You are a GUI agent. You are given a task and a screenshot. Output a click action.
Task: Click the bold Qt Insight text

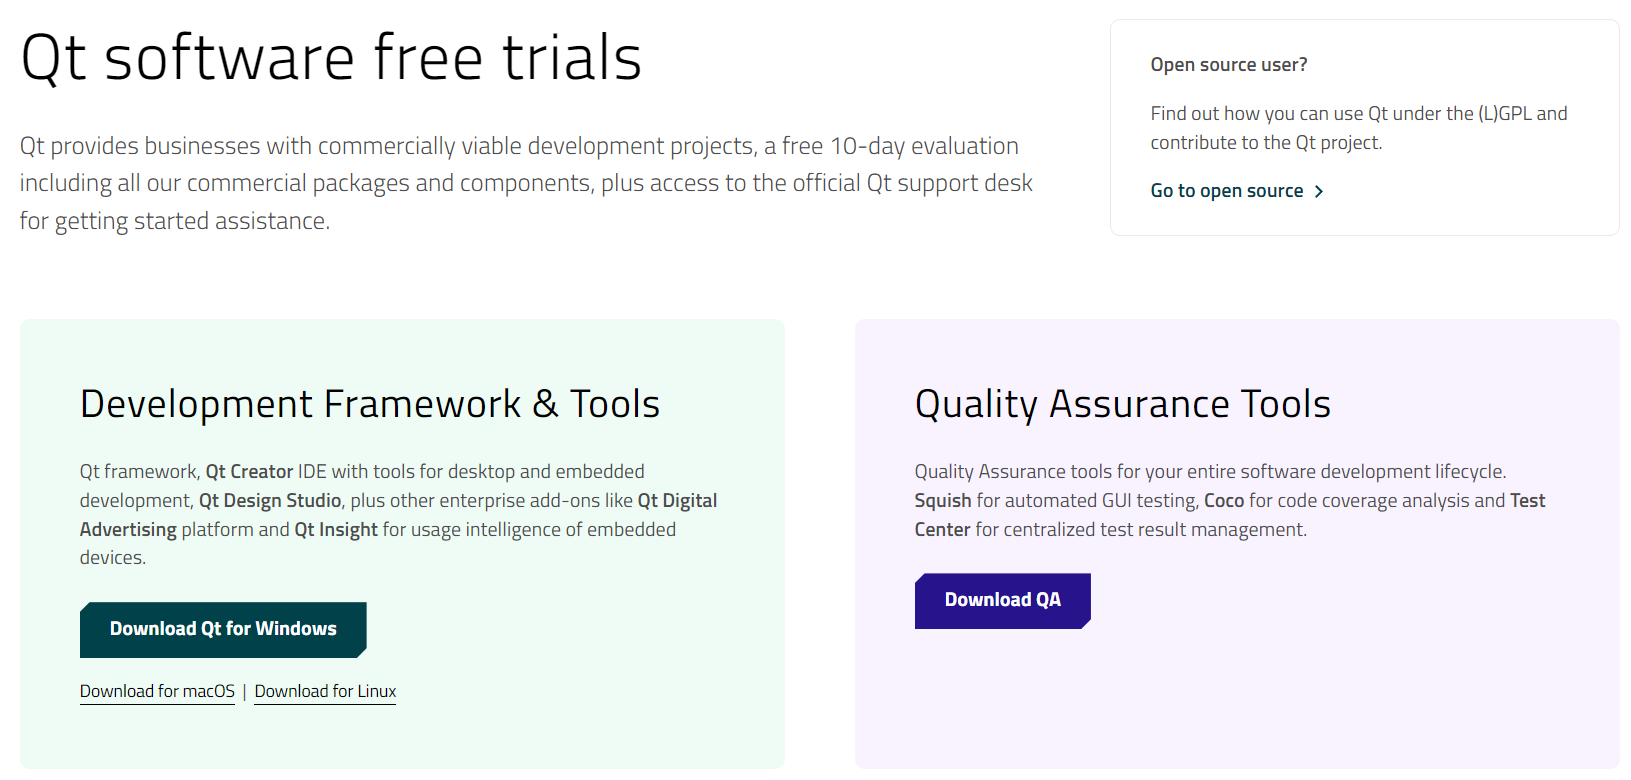336,529
